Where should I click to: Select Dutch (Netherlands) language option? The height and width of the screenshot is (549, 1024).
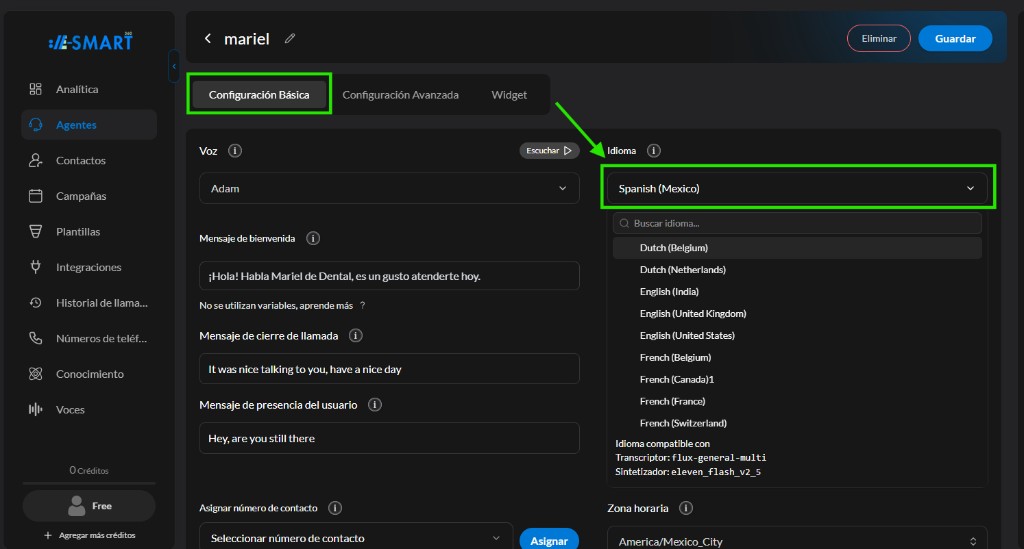[797, 270]
